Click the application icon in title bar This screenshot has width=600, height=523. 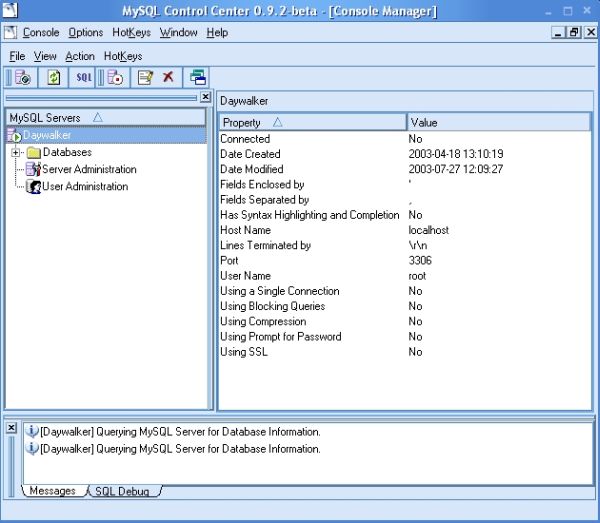[10, 10]
